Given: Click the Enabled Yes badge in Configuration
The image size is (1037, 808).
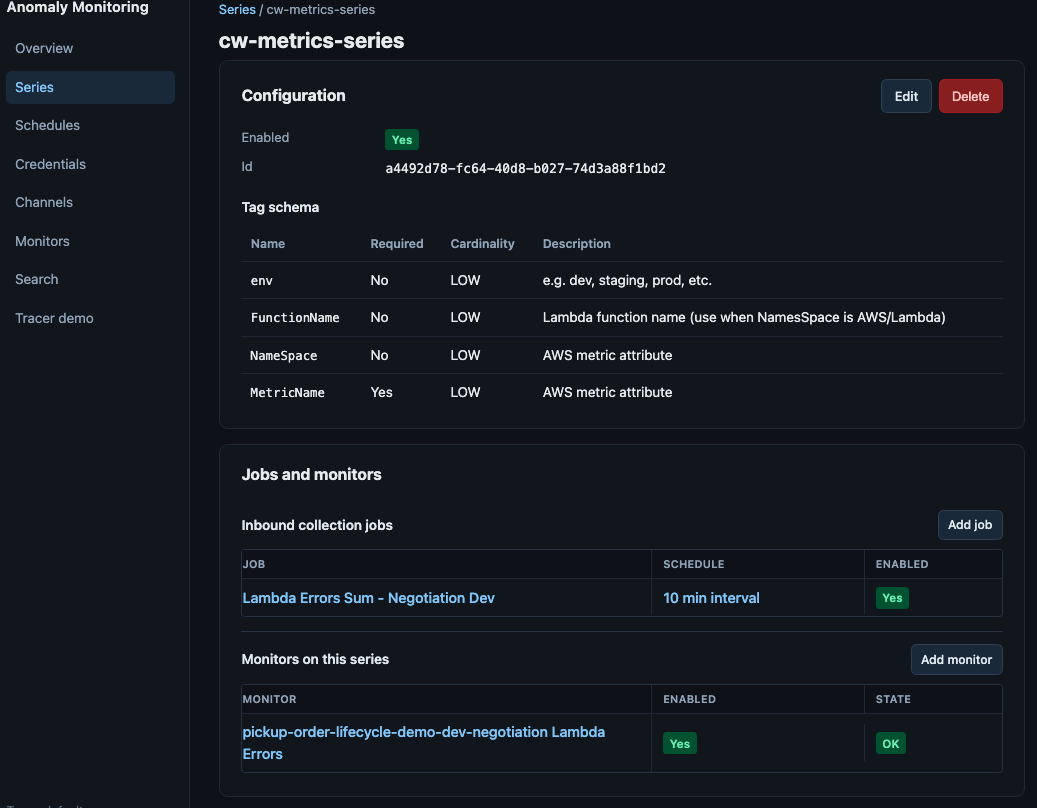Looking at the screenshot, I should coord(401,140).
